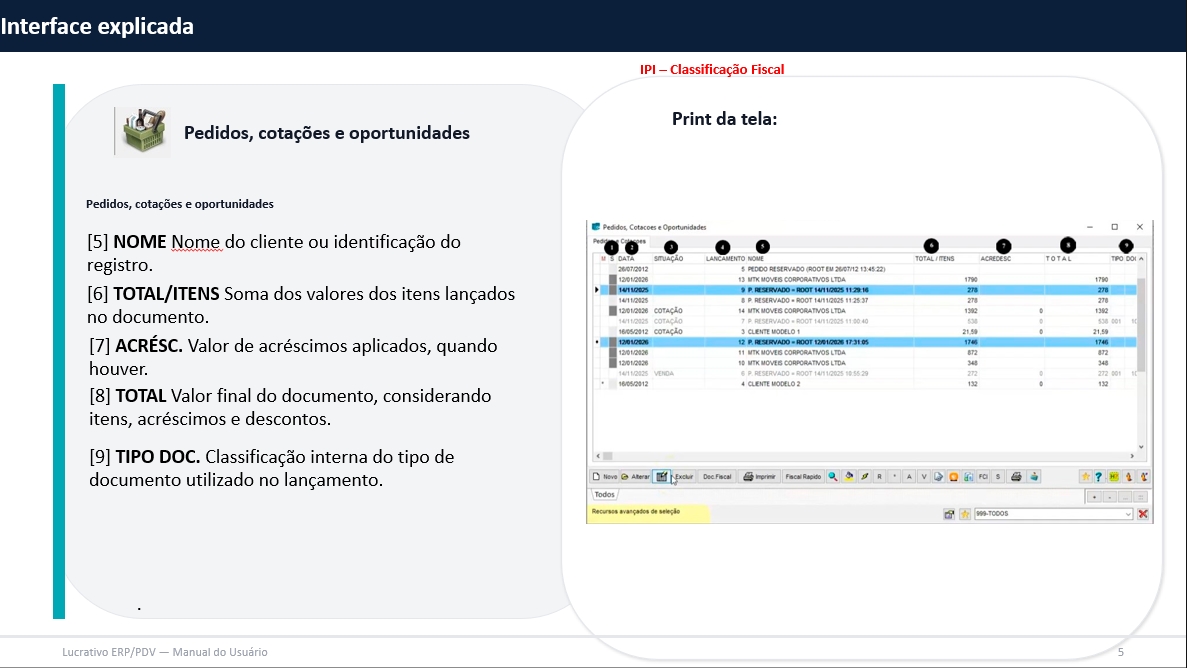Image resolution: width=1187 pixels, height=668 pixels.
Task: Click the orange circle icon in toolbar
Action: click(x=954, y=477)
